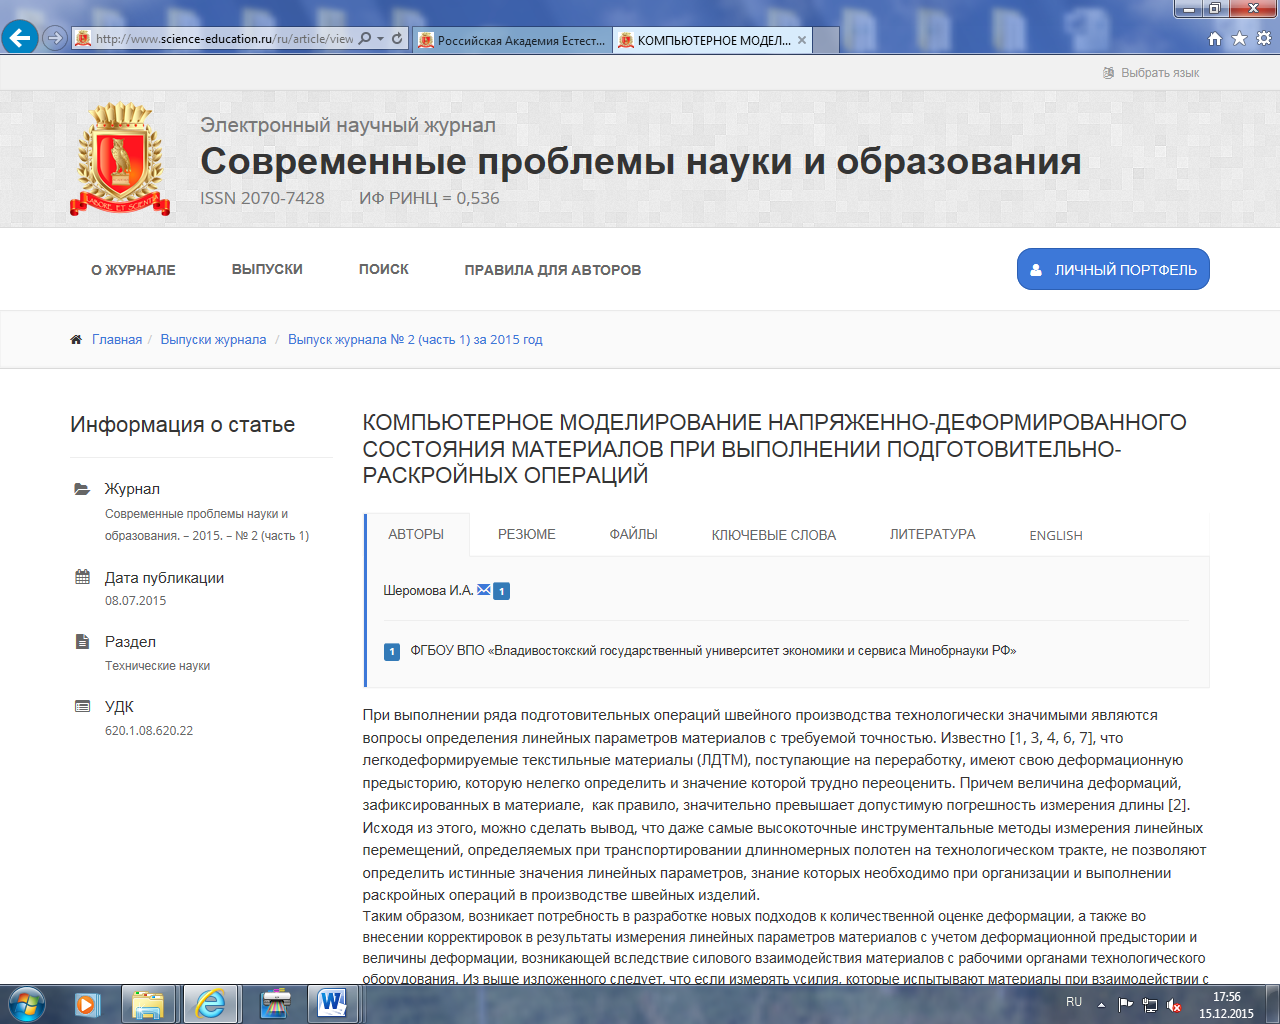Open browser settings gear icon

tap(1263, 39)
